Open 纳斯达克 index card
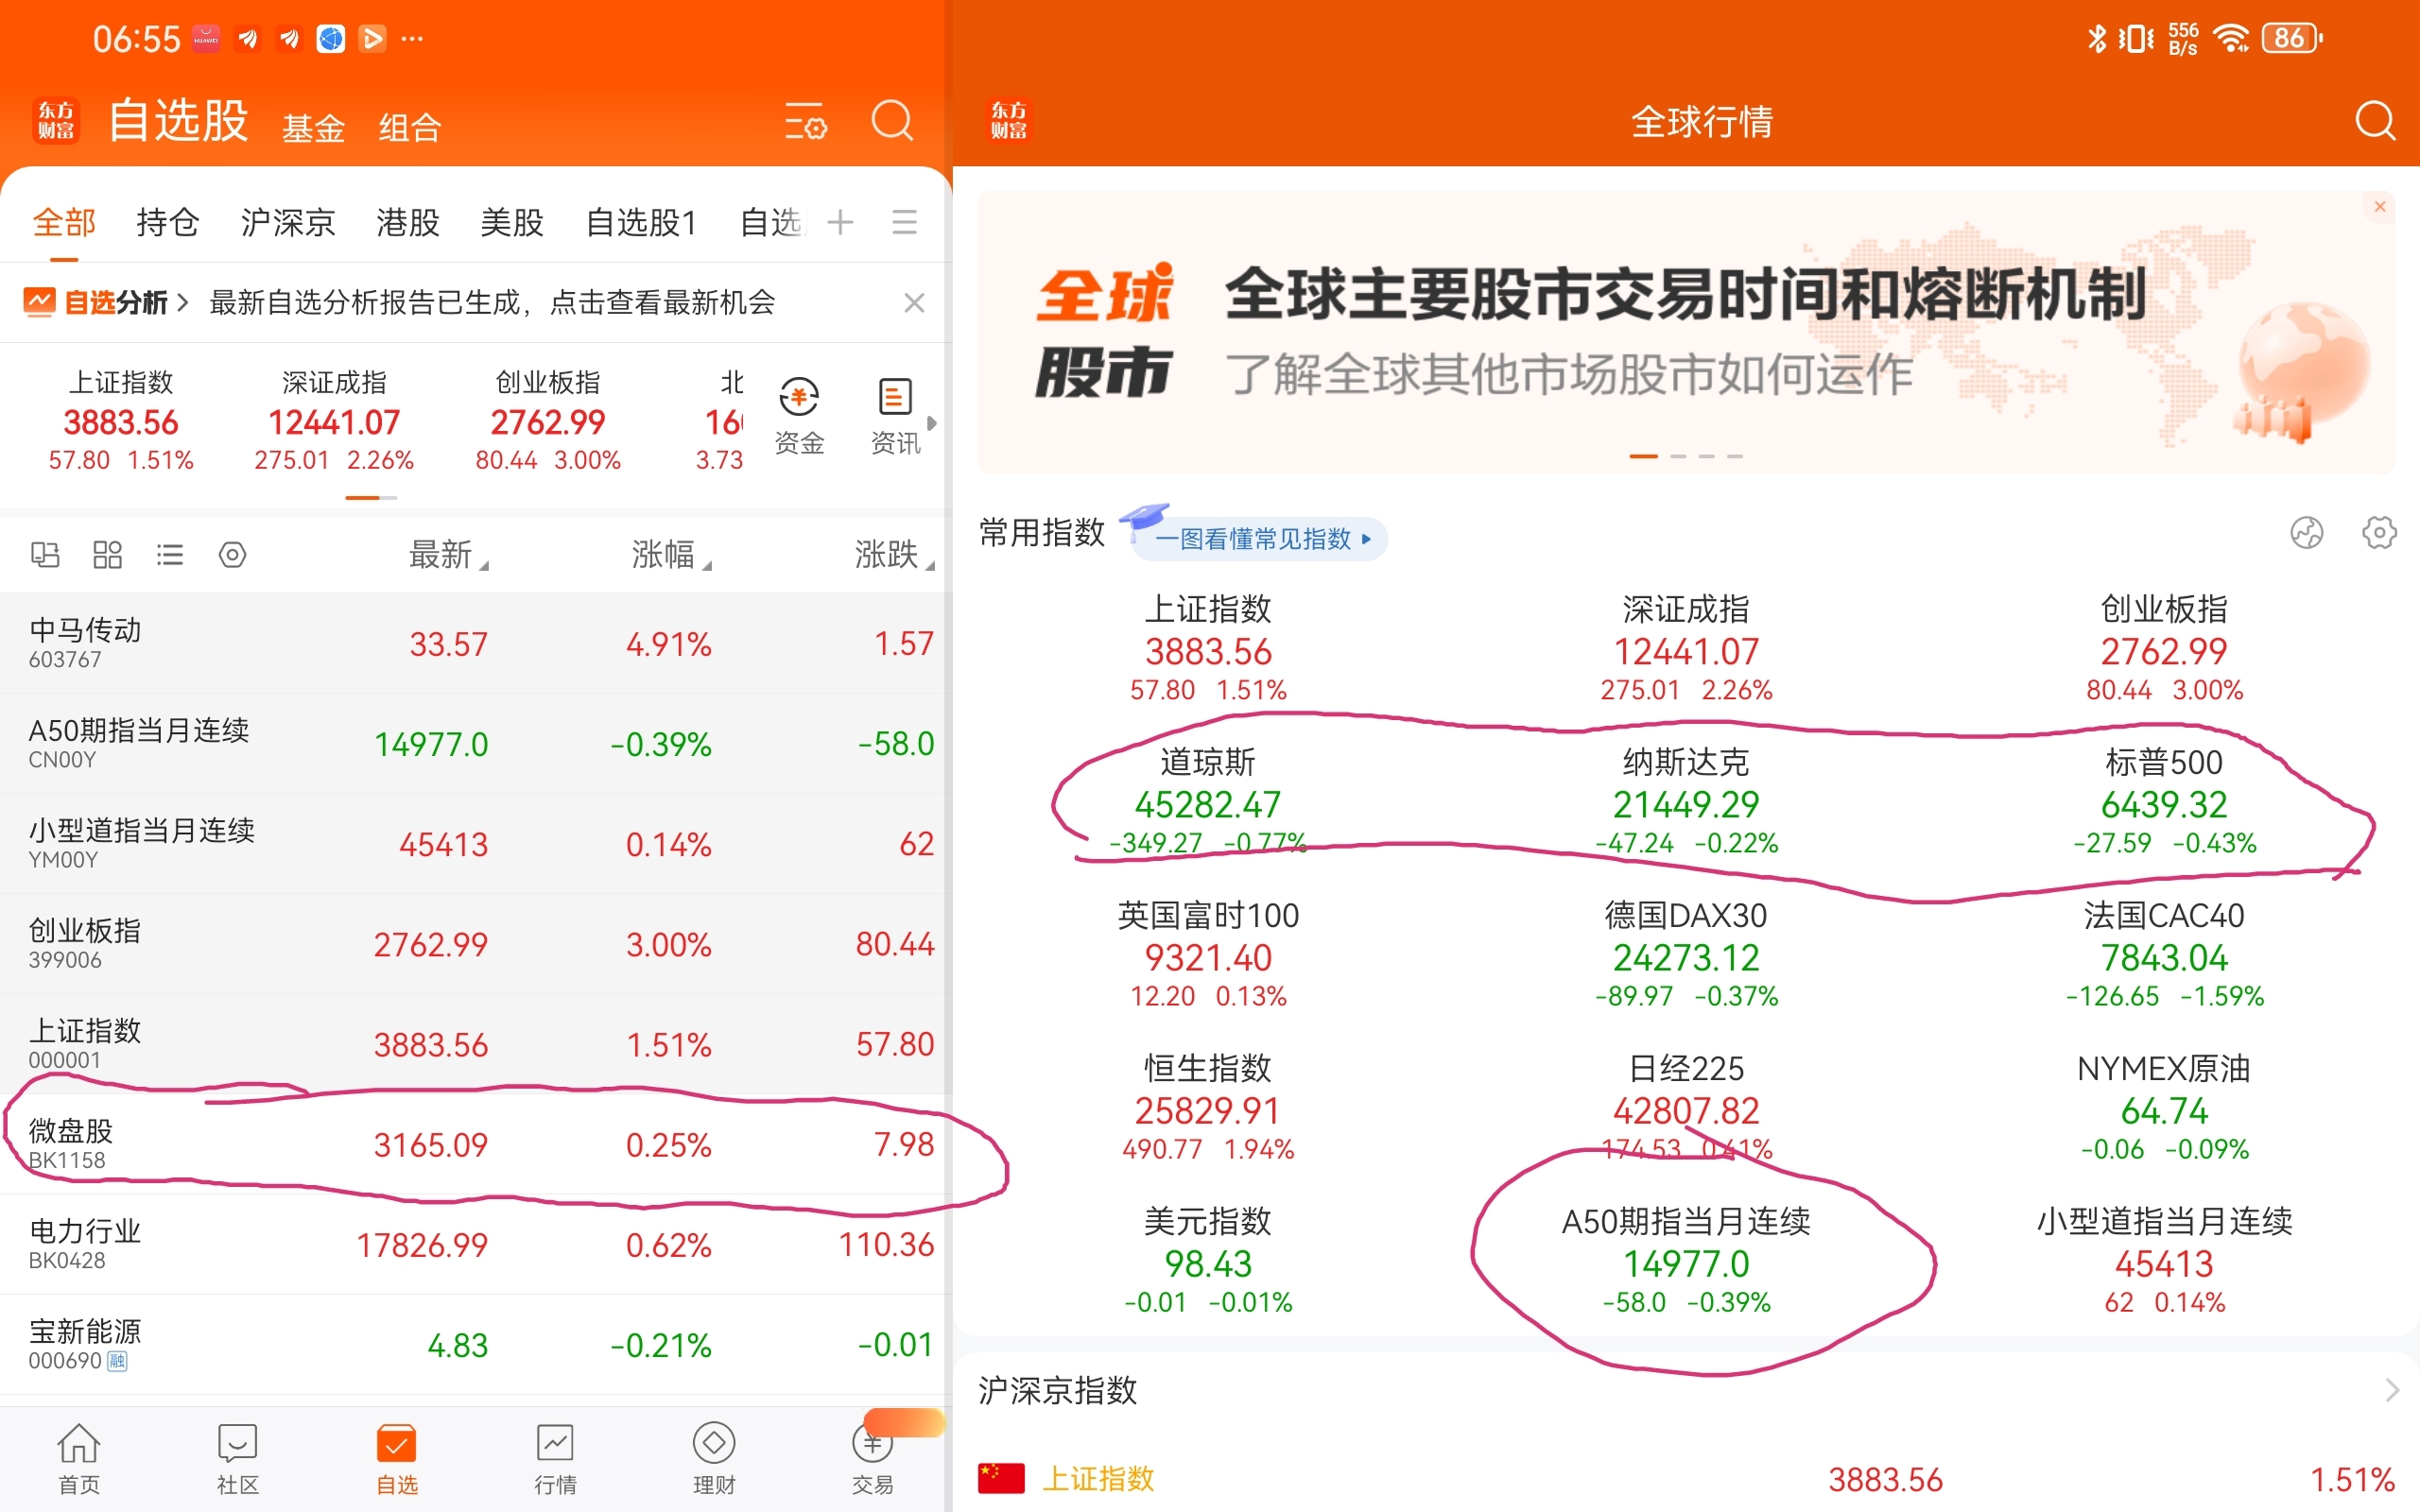The height and width of the screenshot is (1512, 2420). (x=1686, y=802)
